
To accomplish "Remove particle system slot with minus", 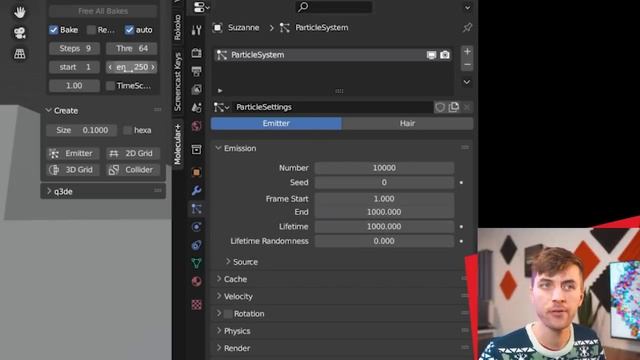I will (467, 65).
